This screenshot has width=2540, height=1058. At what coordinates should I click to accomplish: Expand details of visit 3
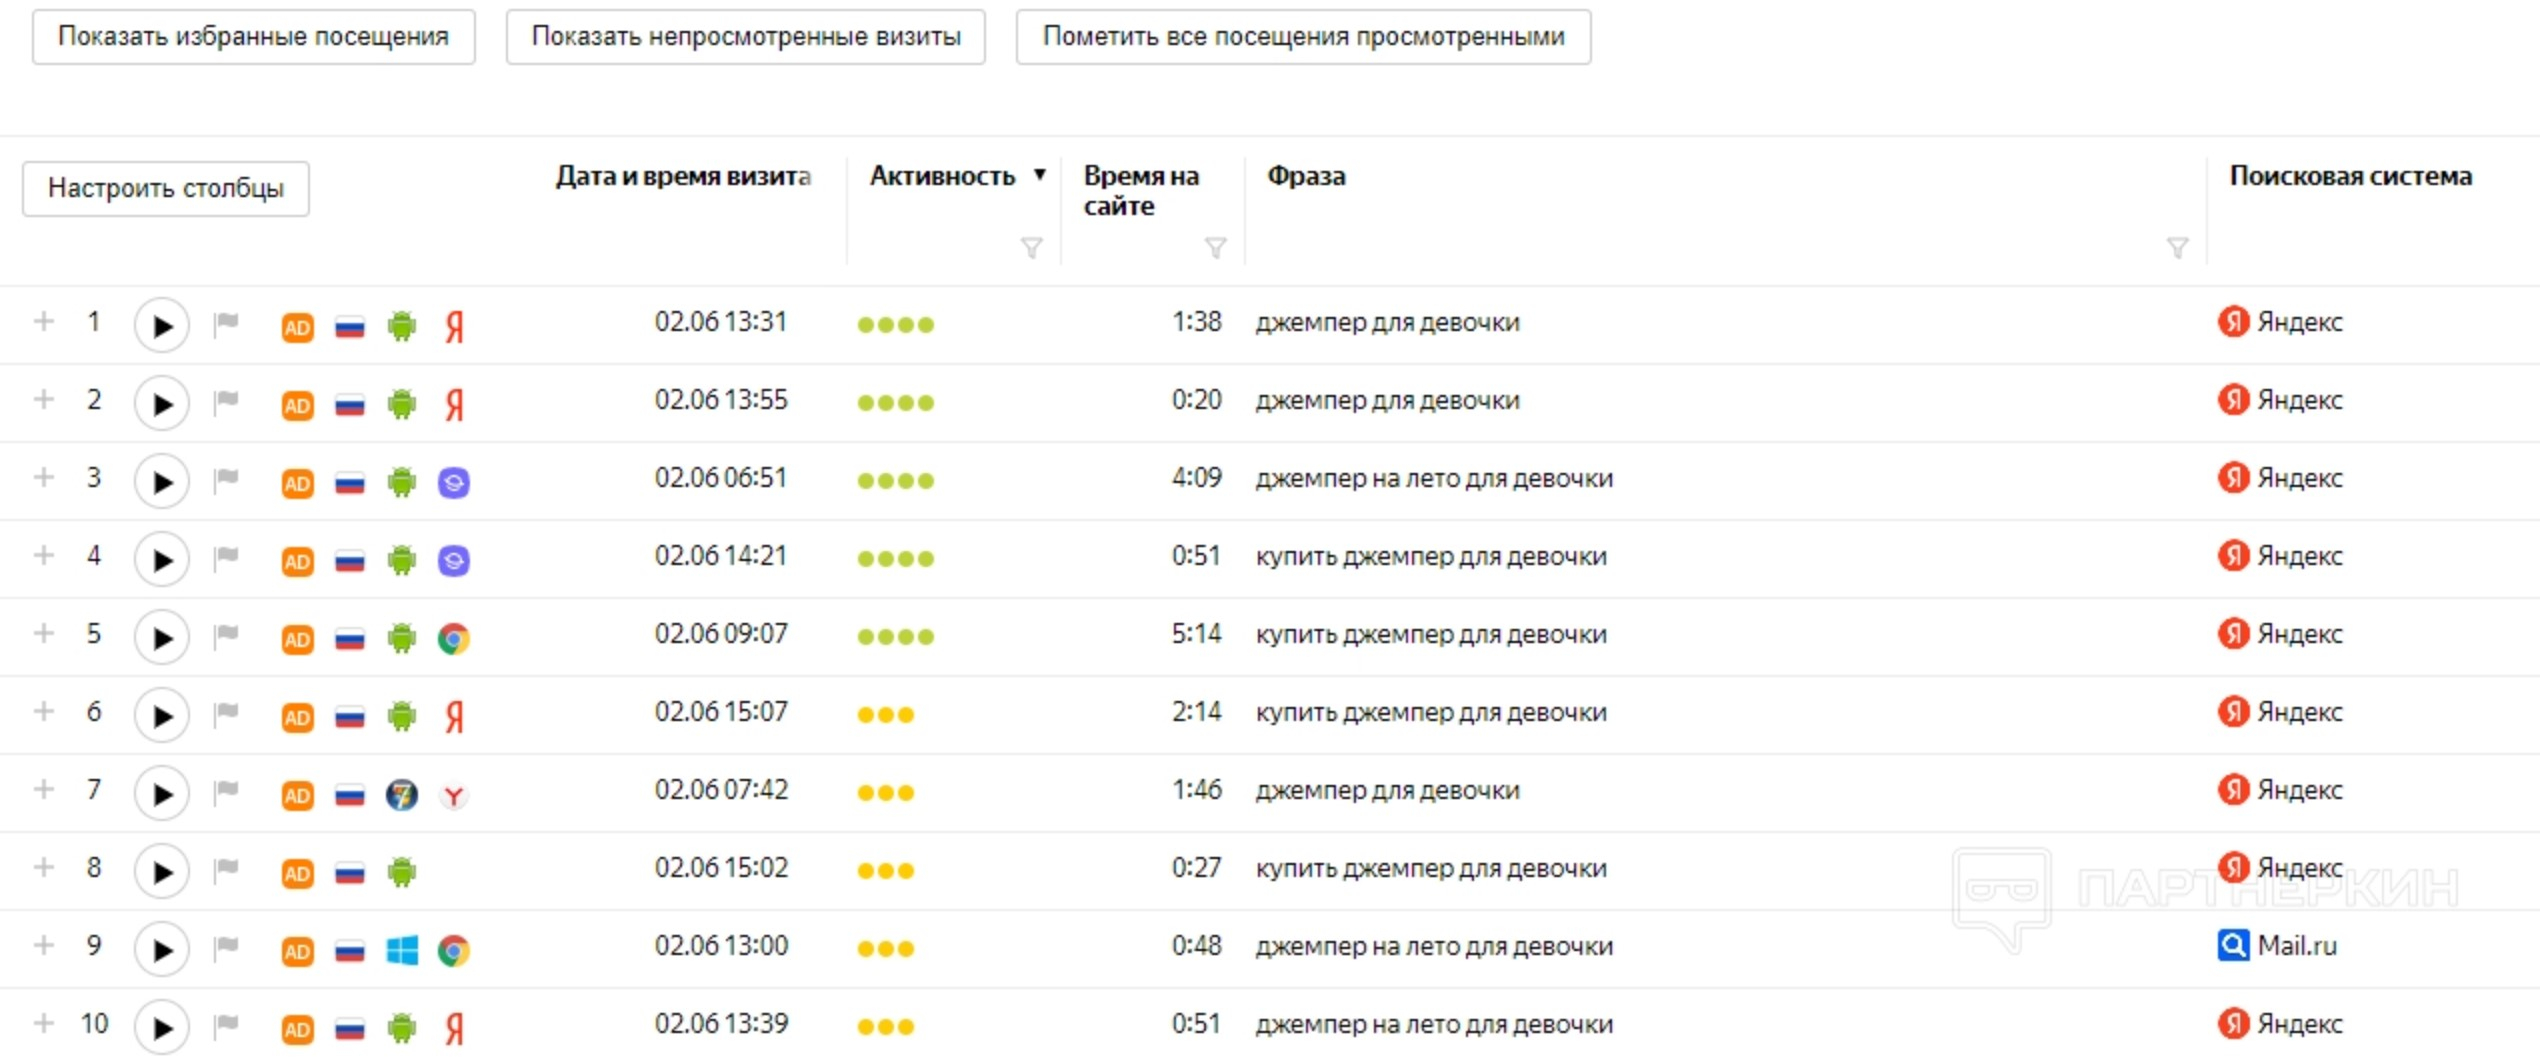[43, 477]
